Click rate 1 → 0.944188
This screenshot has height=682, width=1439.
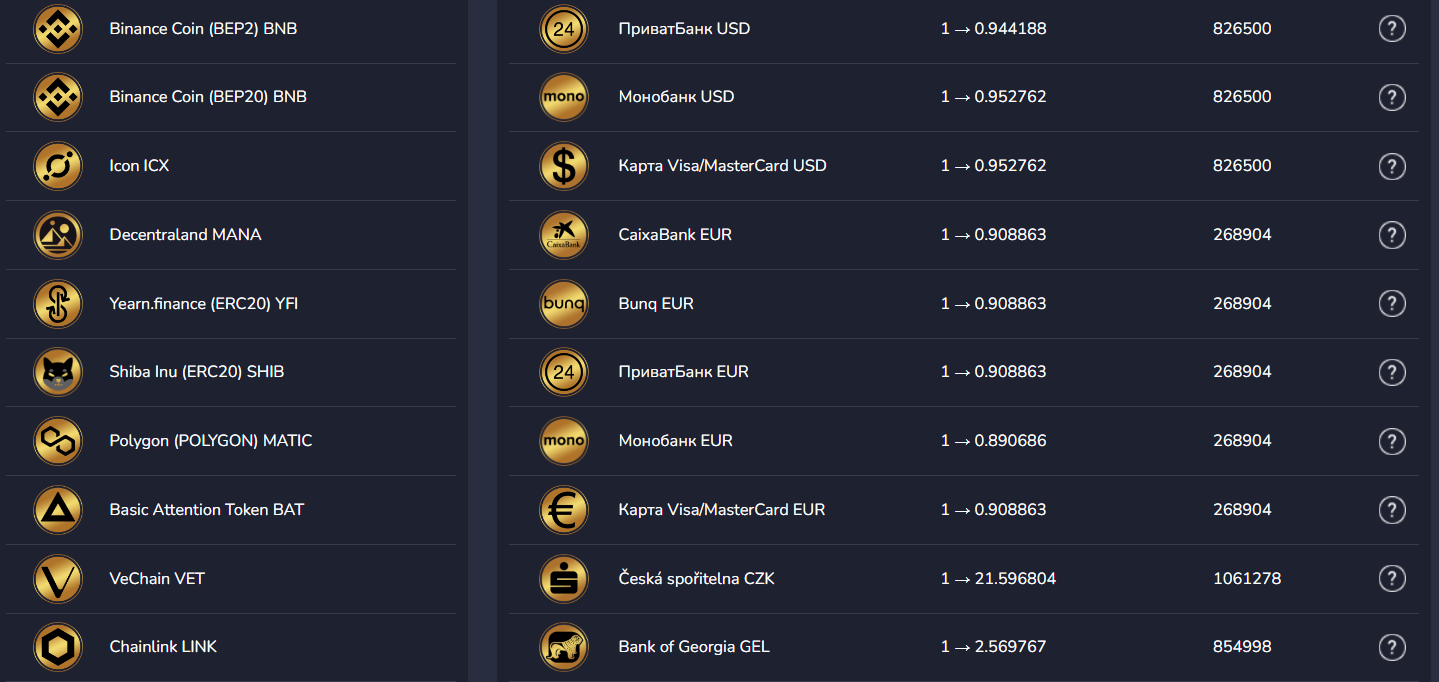(x=993, y=29)
